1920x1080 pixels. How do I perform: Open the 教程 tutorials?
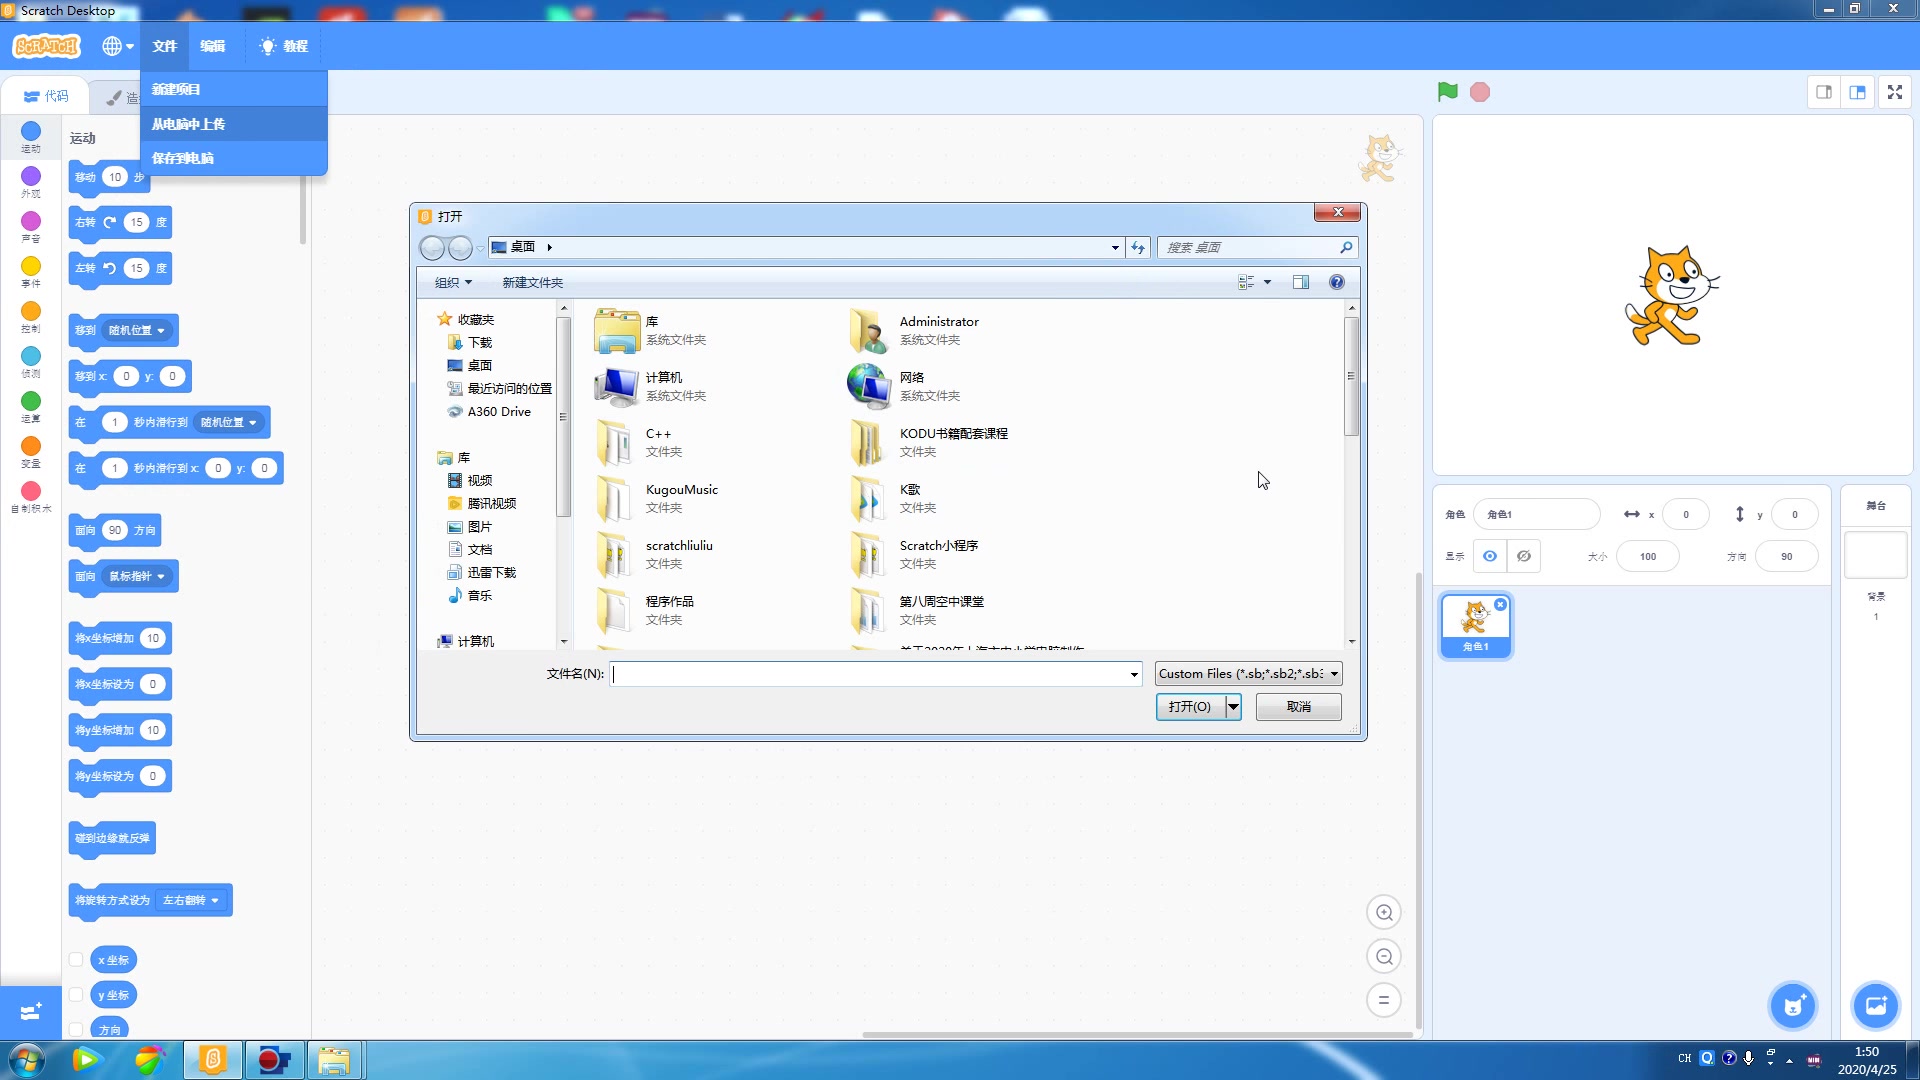click(x=284, y=46)
